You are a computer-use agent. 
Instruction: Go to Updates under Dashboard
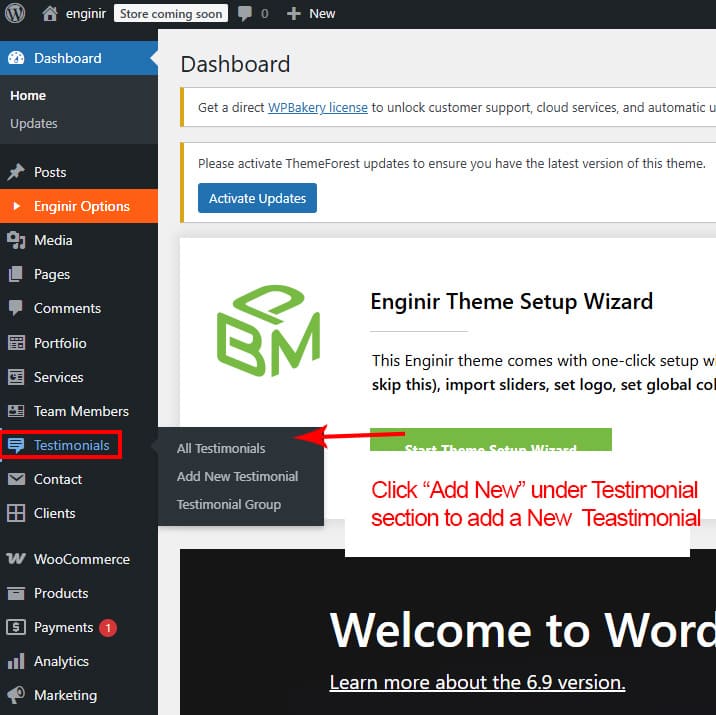[33, 123]
